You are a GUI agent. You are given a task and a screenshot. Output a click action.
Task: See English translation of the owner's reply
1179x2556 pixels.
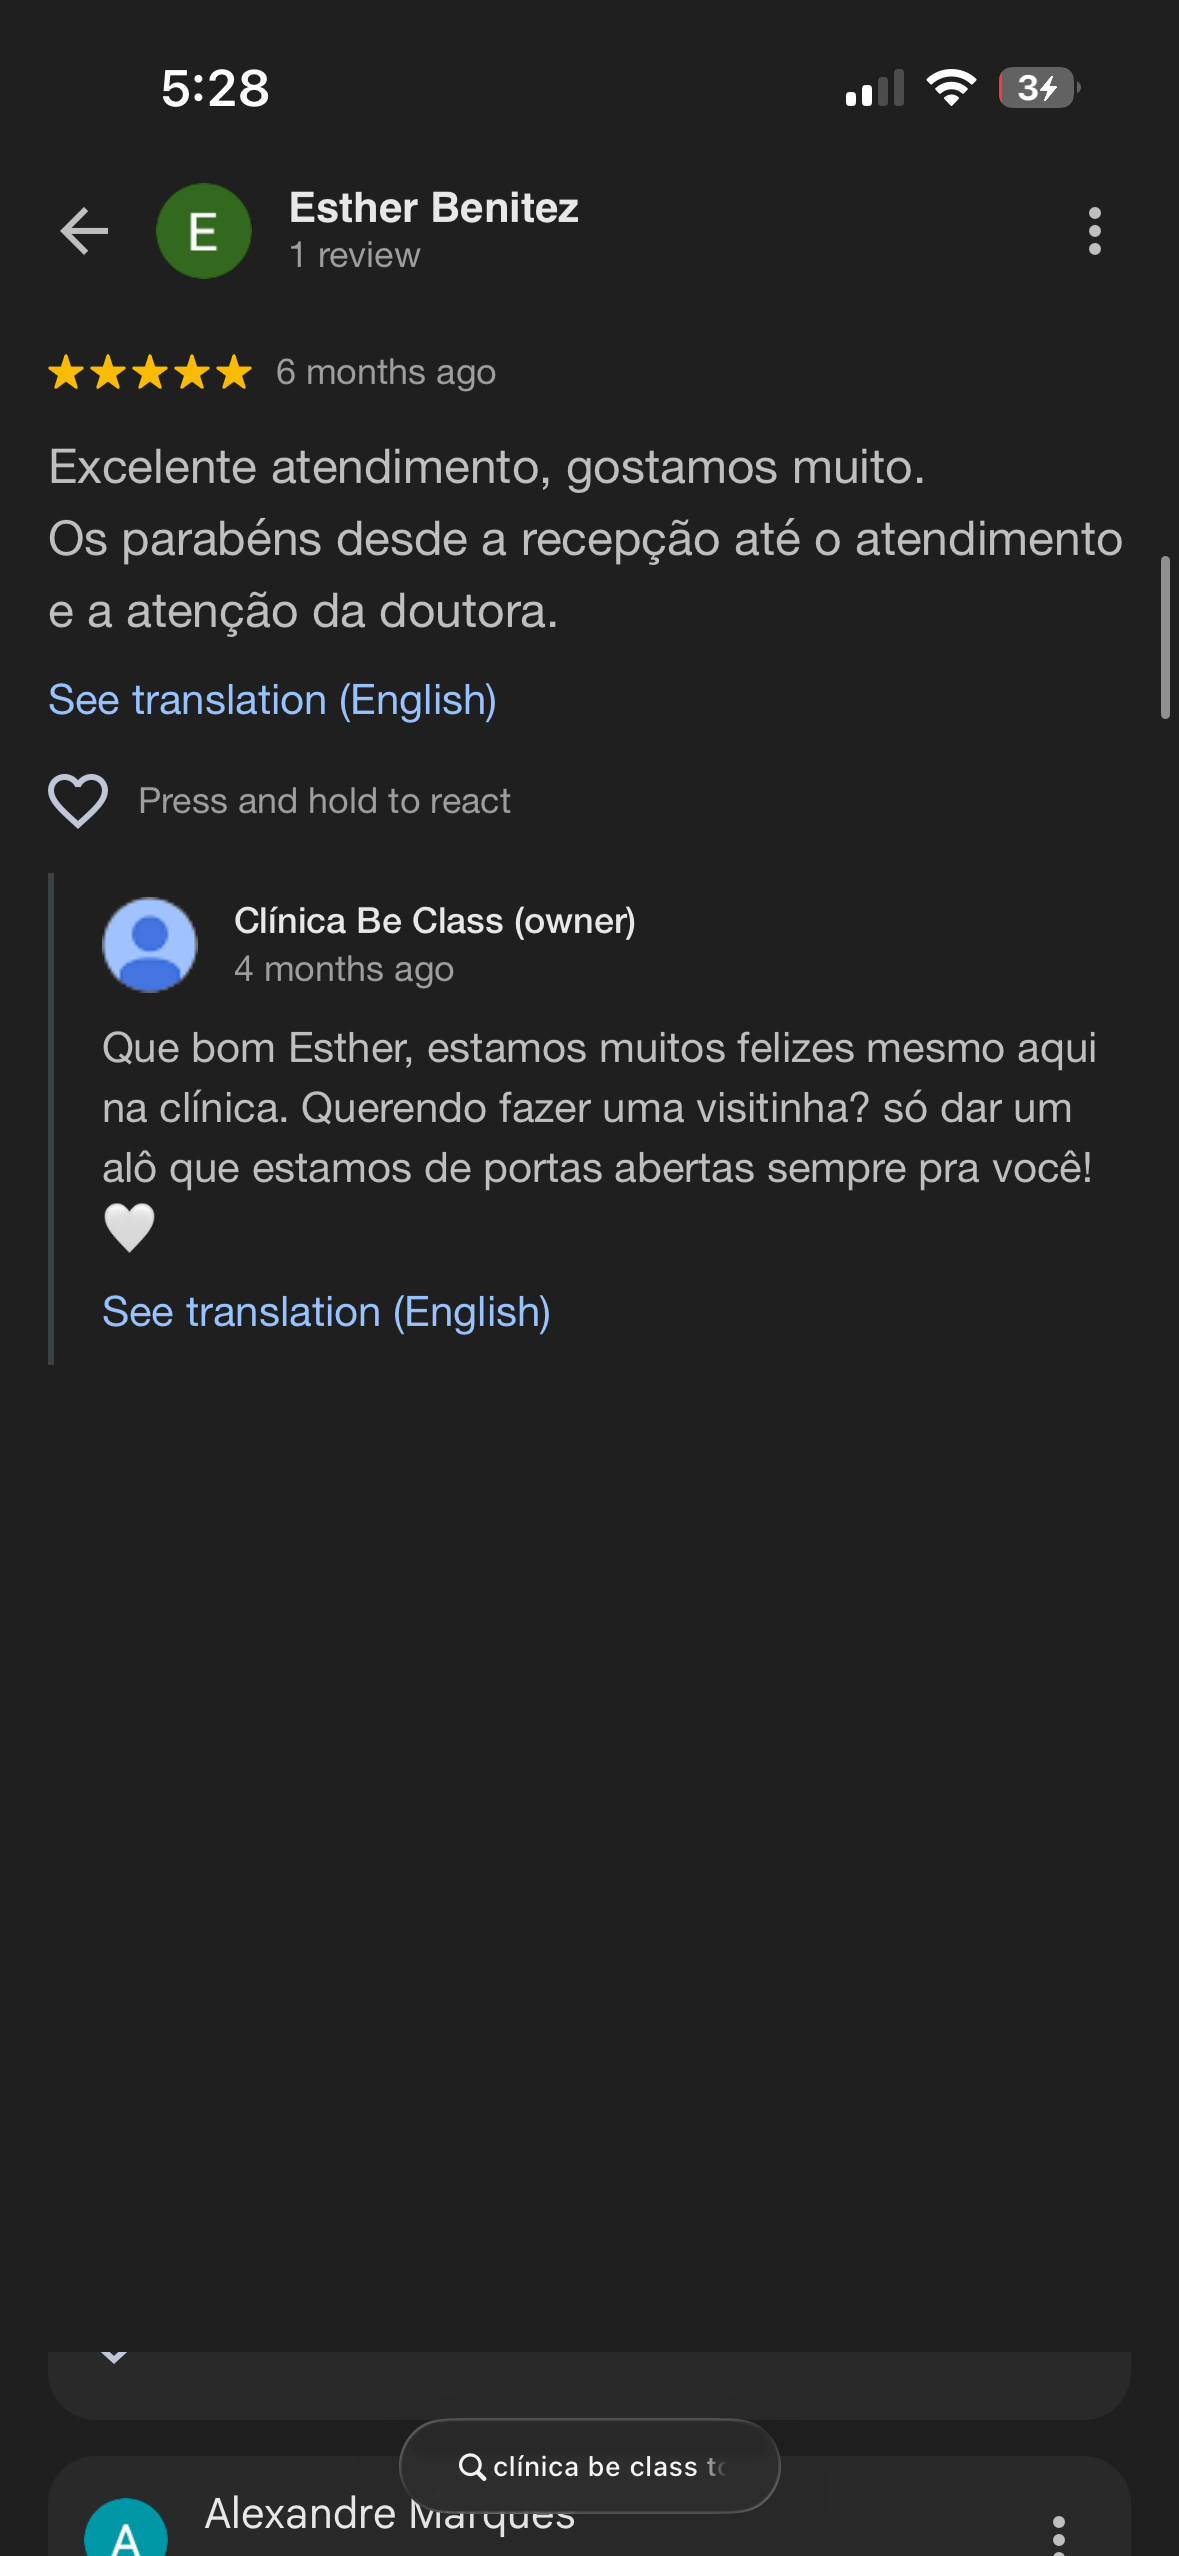coord(326,1312)
